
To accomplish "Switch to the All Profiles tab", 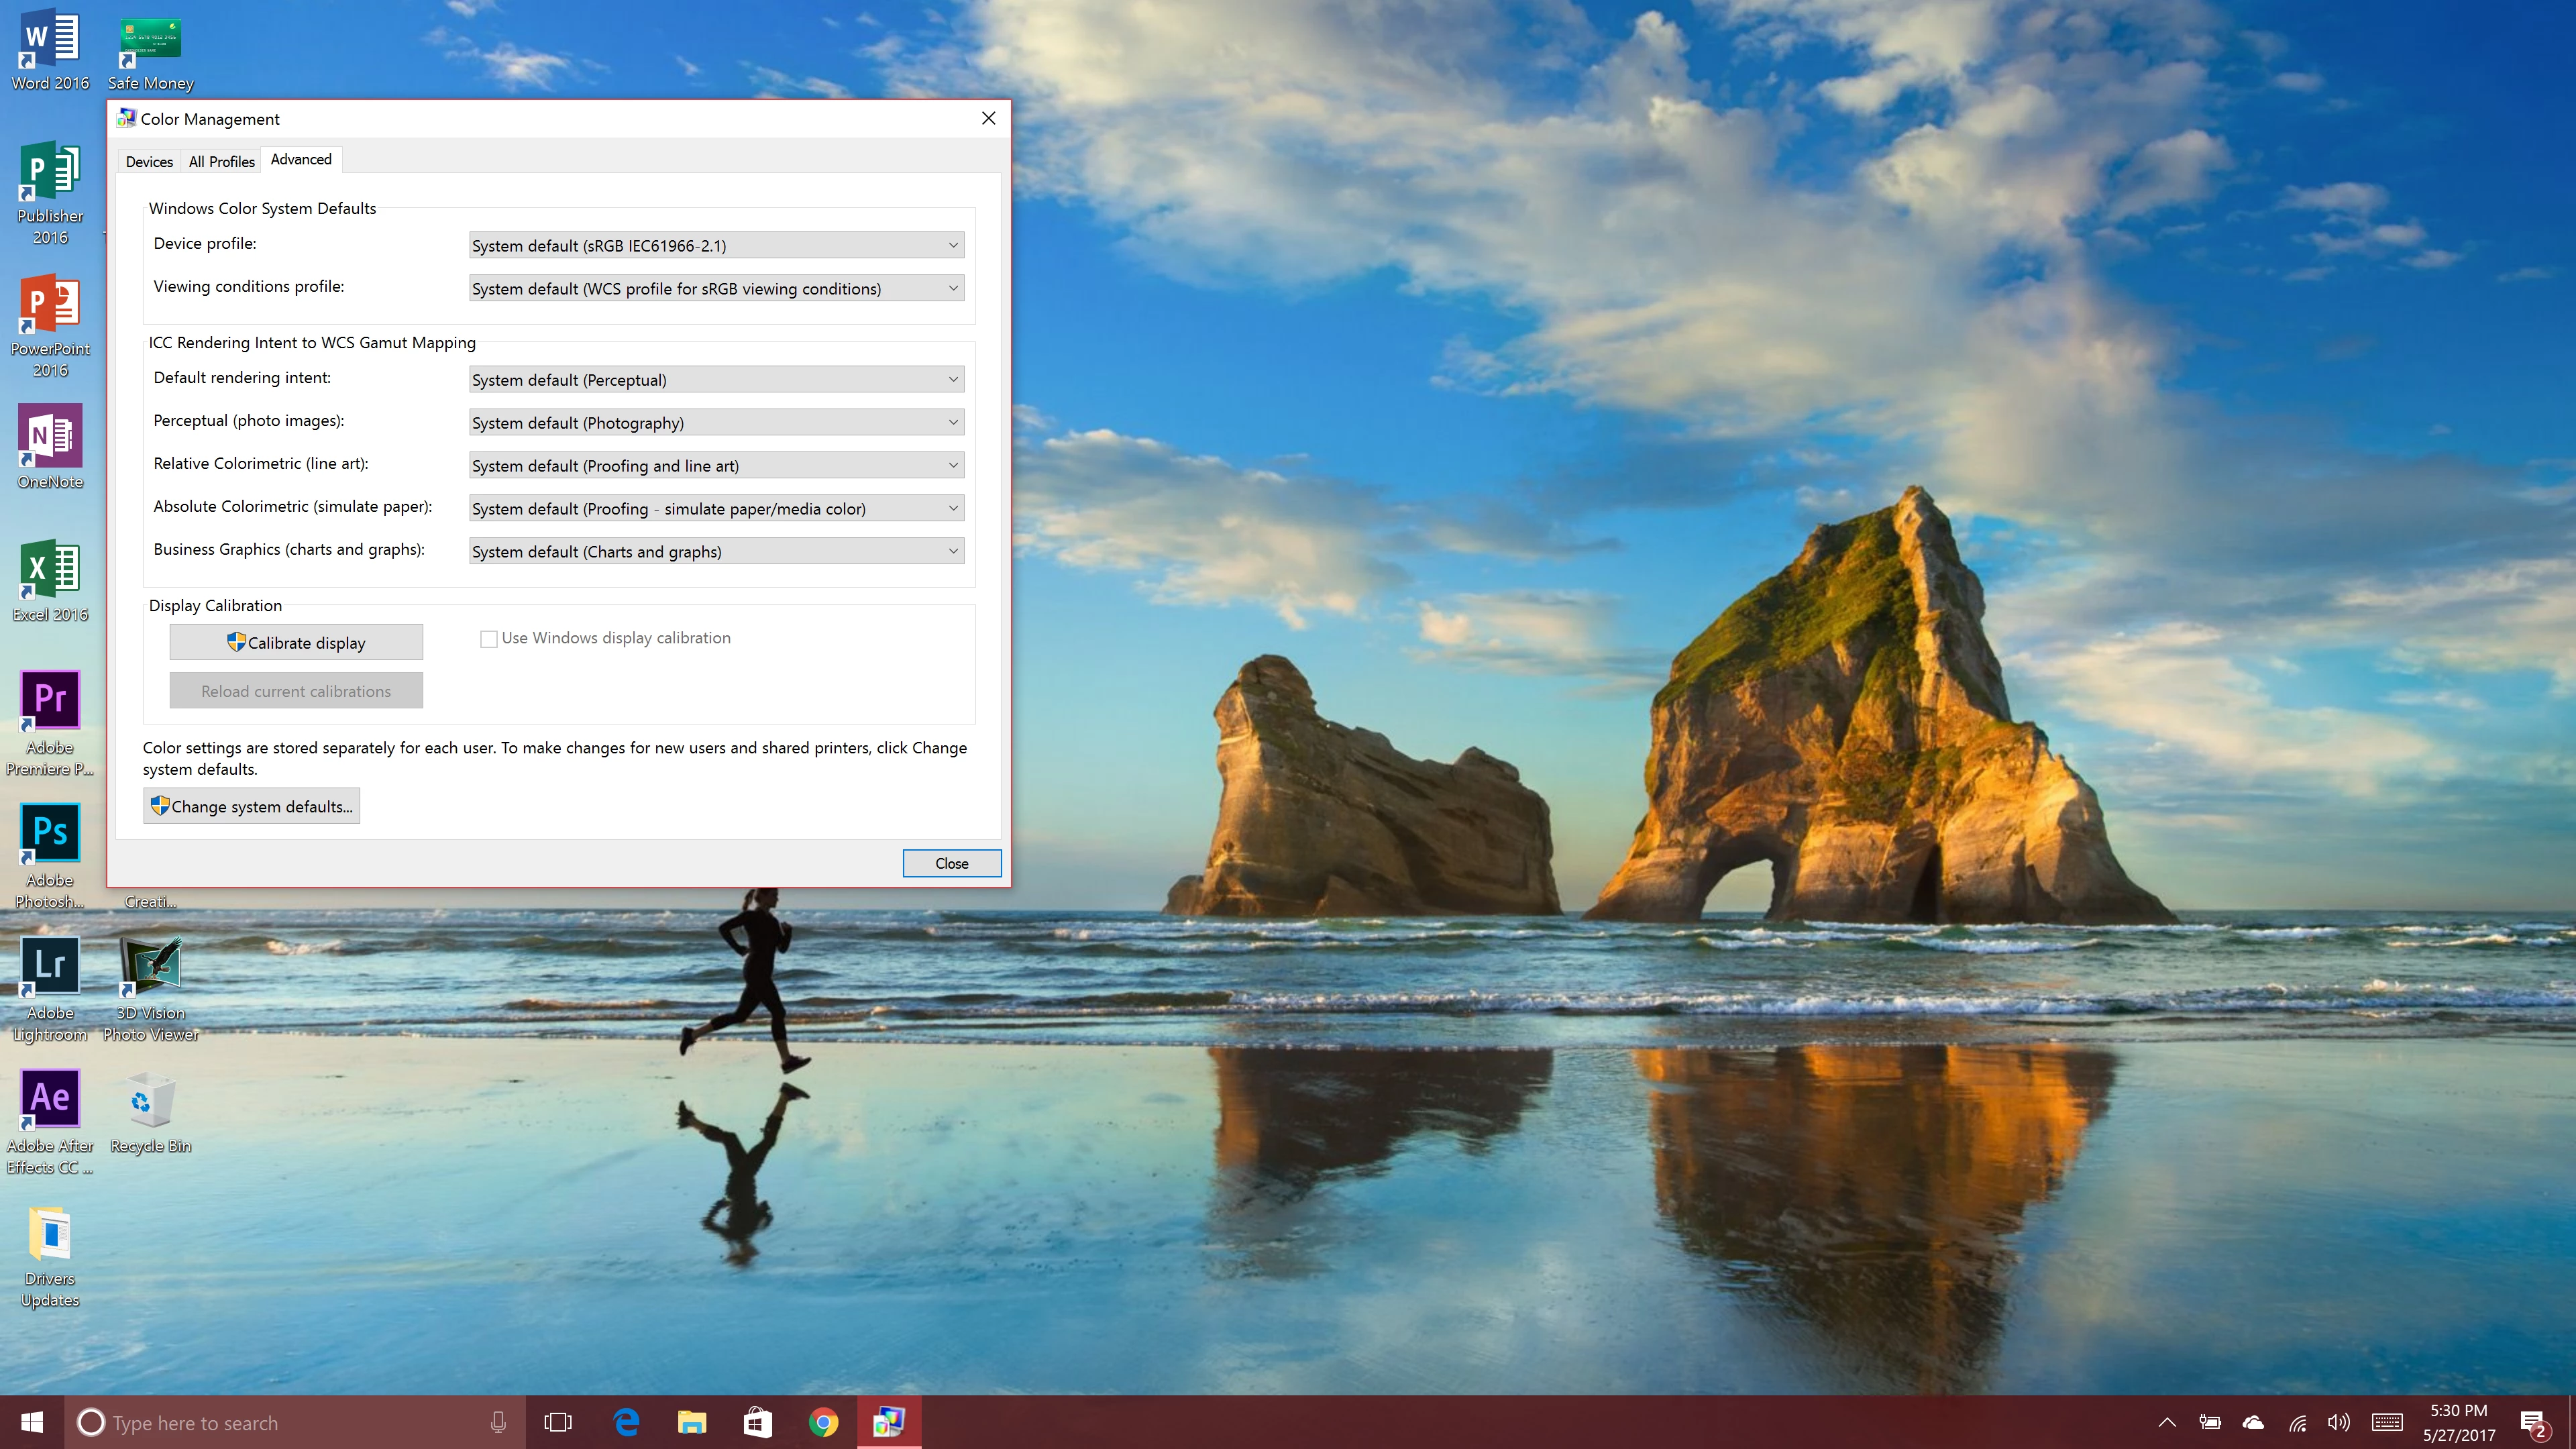I will (x=221, y=161).
